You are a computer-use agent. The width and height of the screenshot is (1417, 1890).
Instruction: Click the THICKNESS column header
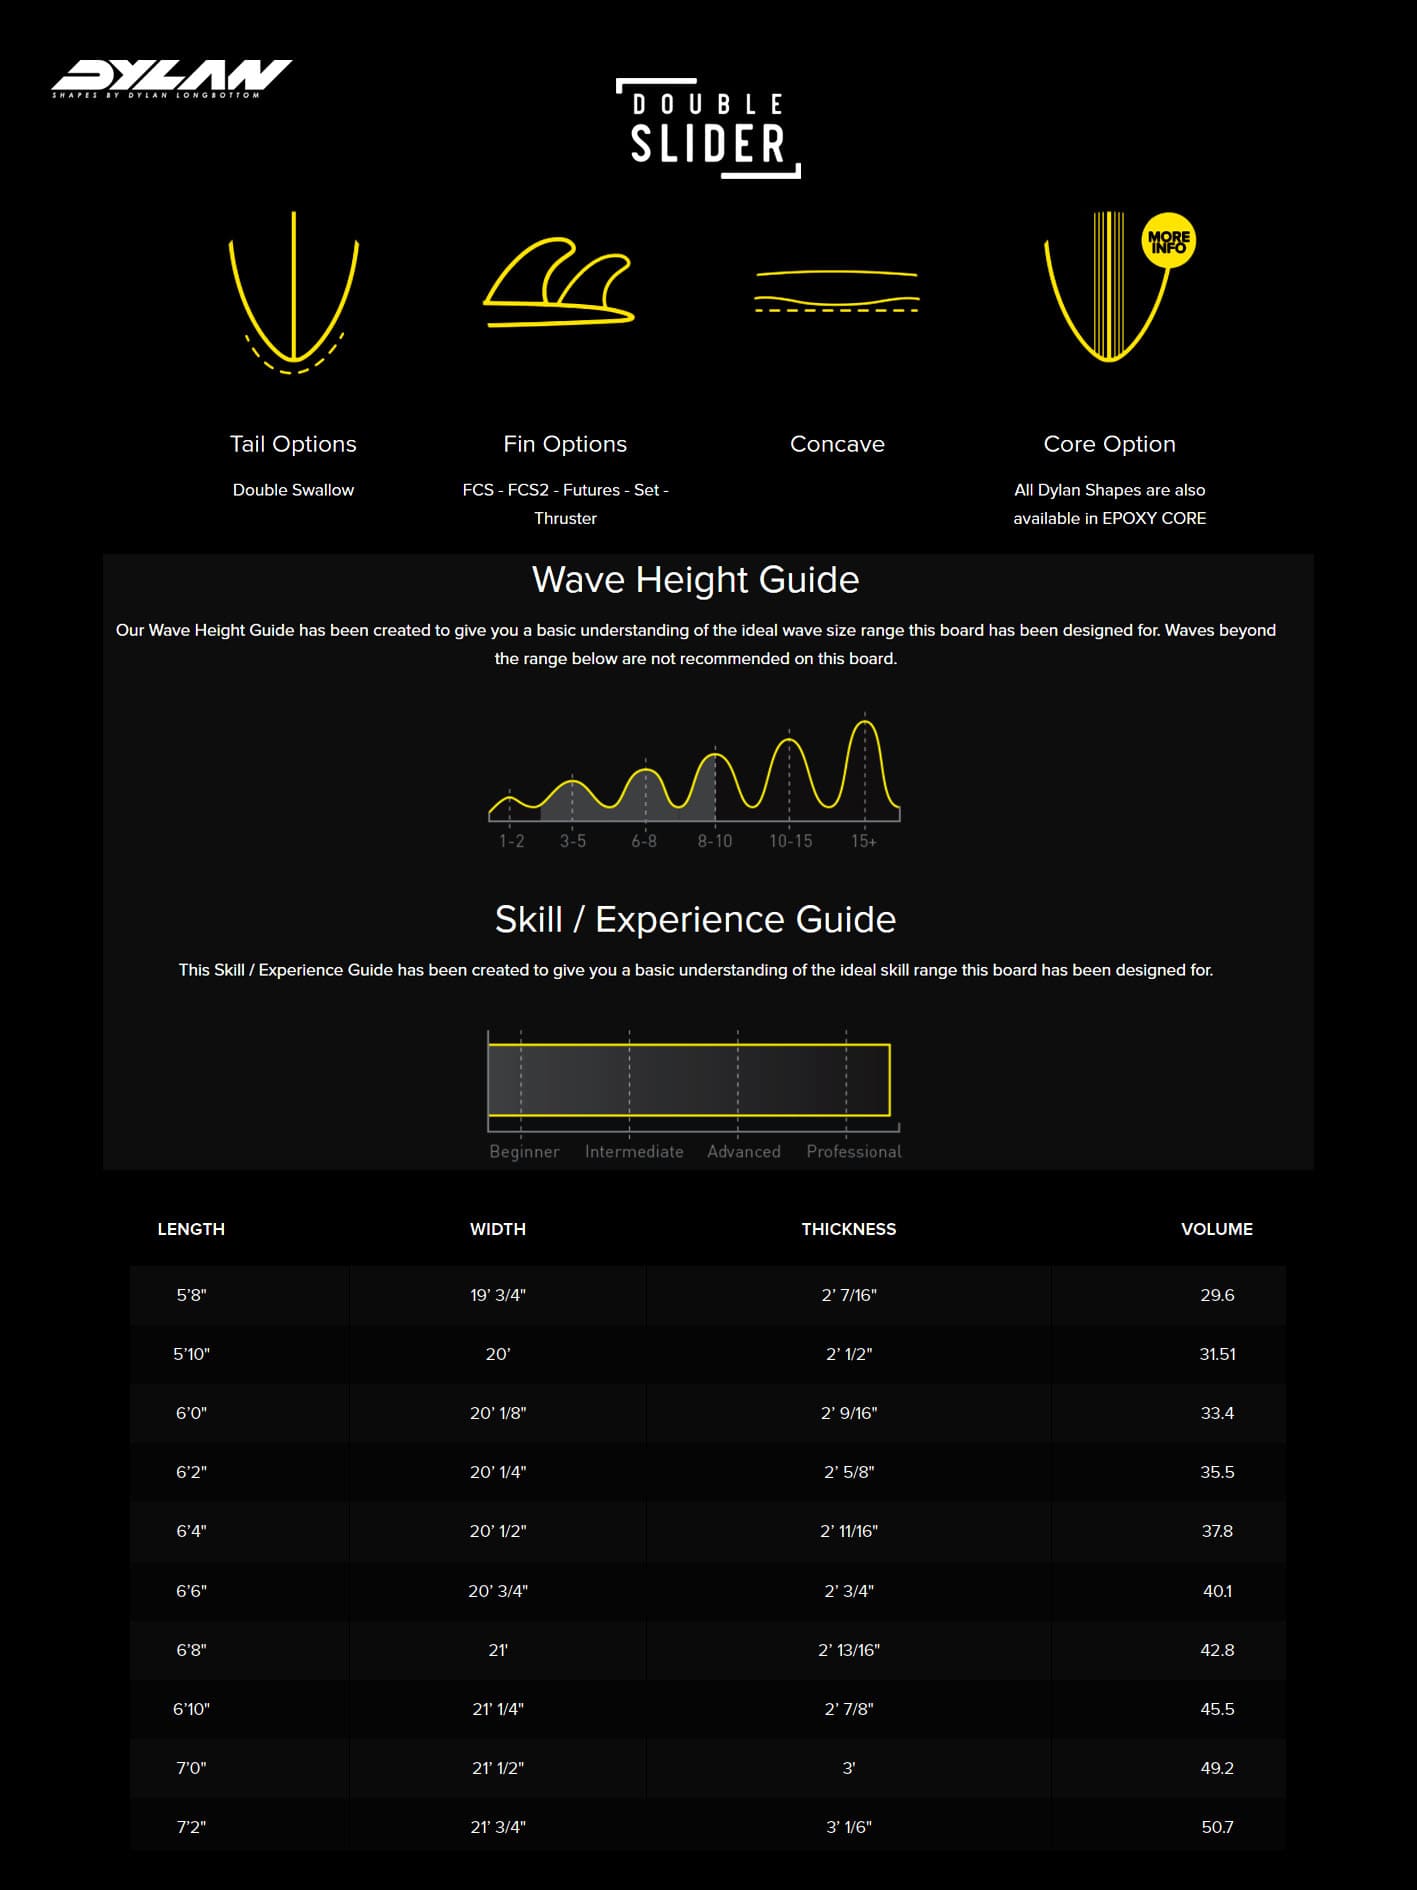click(x=849, y=1229)
